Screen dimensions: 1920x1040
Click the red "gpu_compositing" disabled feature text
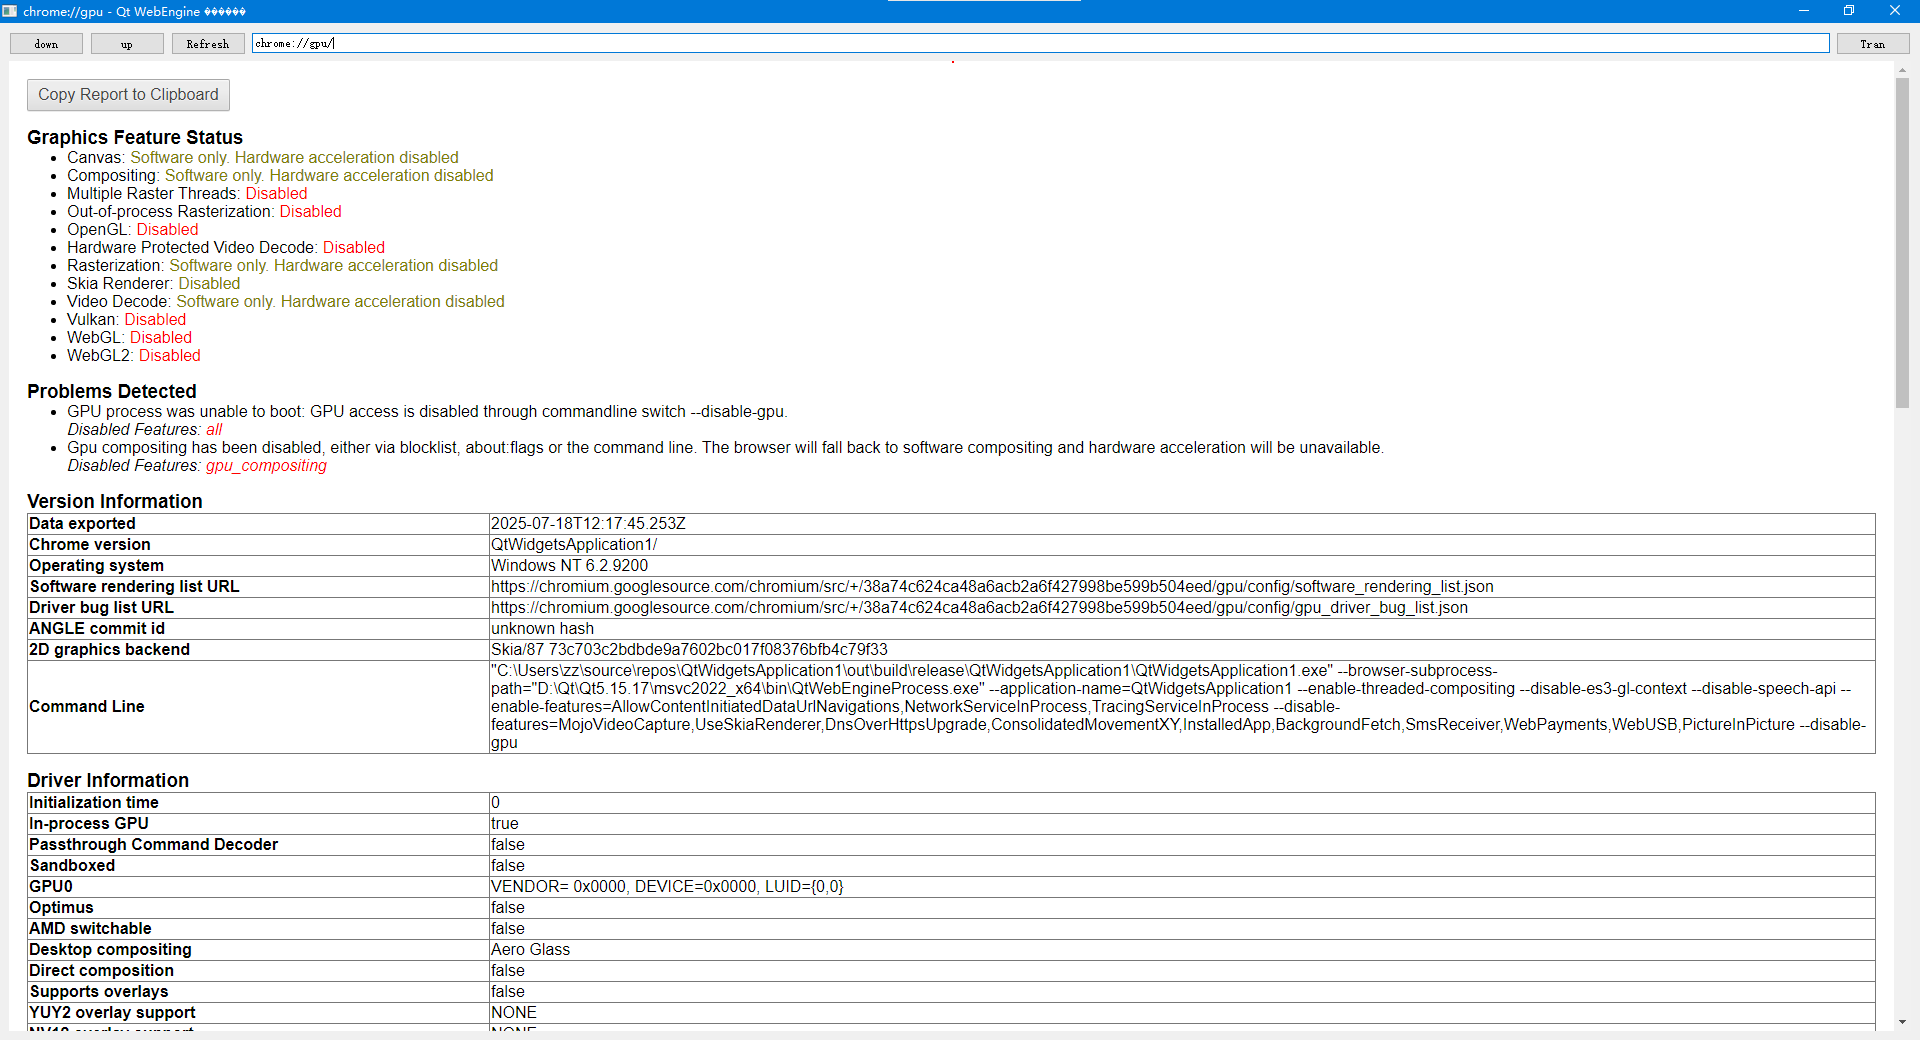click(266, 466)
